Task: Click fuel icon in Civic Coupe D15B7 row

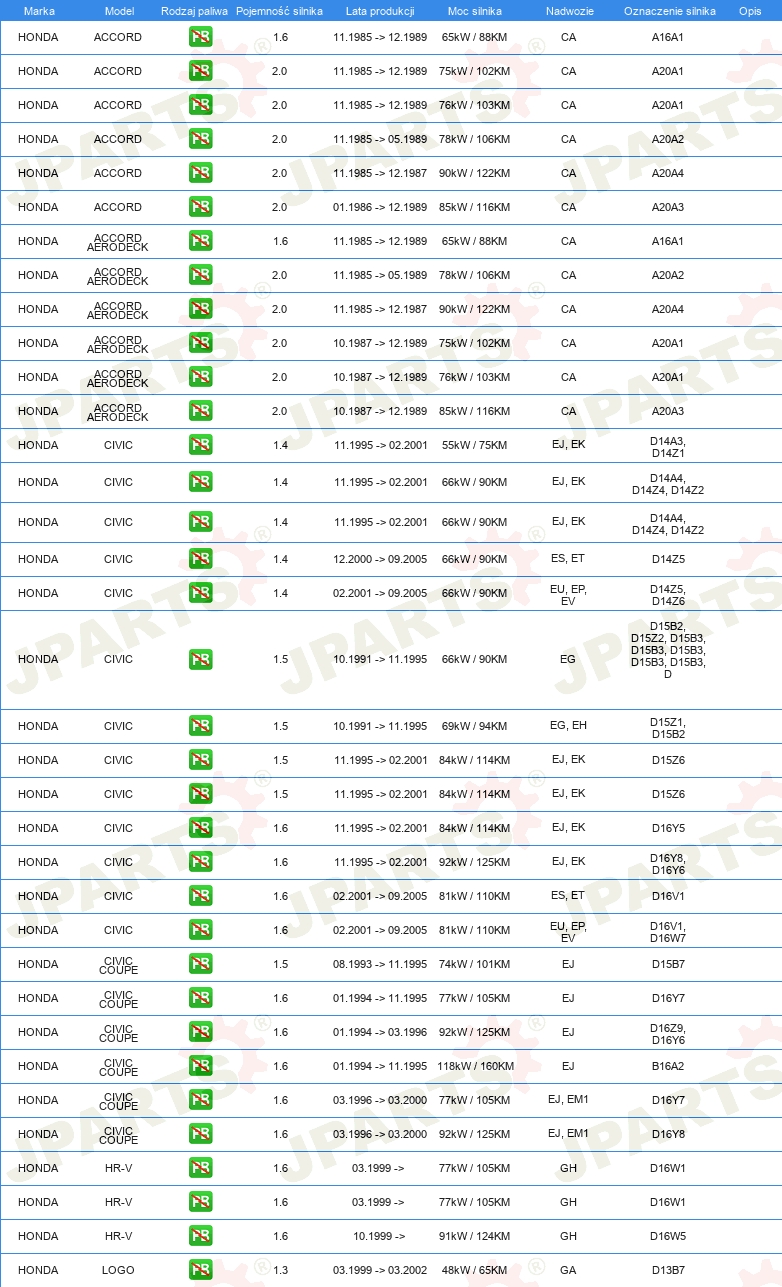Action: tap(201, 964)
